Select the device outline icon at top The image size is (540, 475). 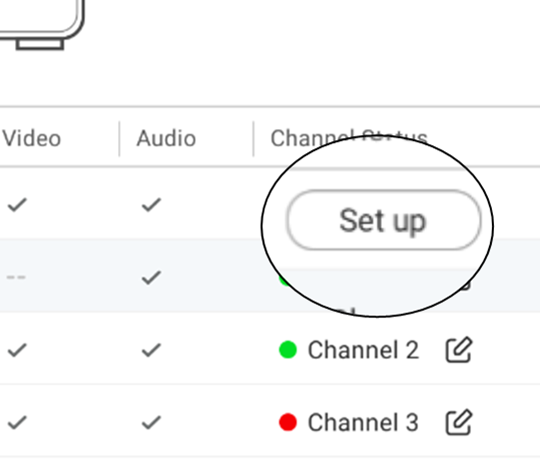point(41,25)
